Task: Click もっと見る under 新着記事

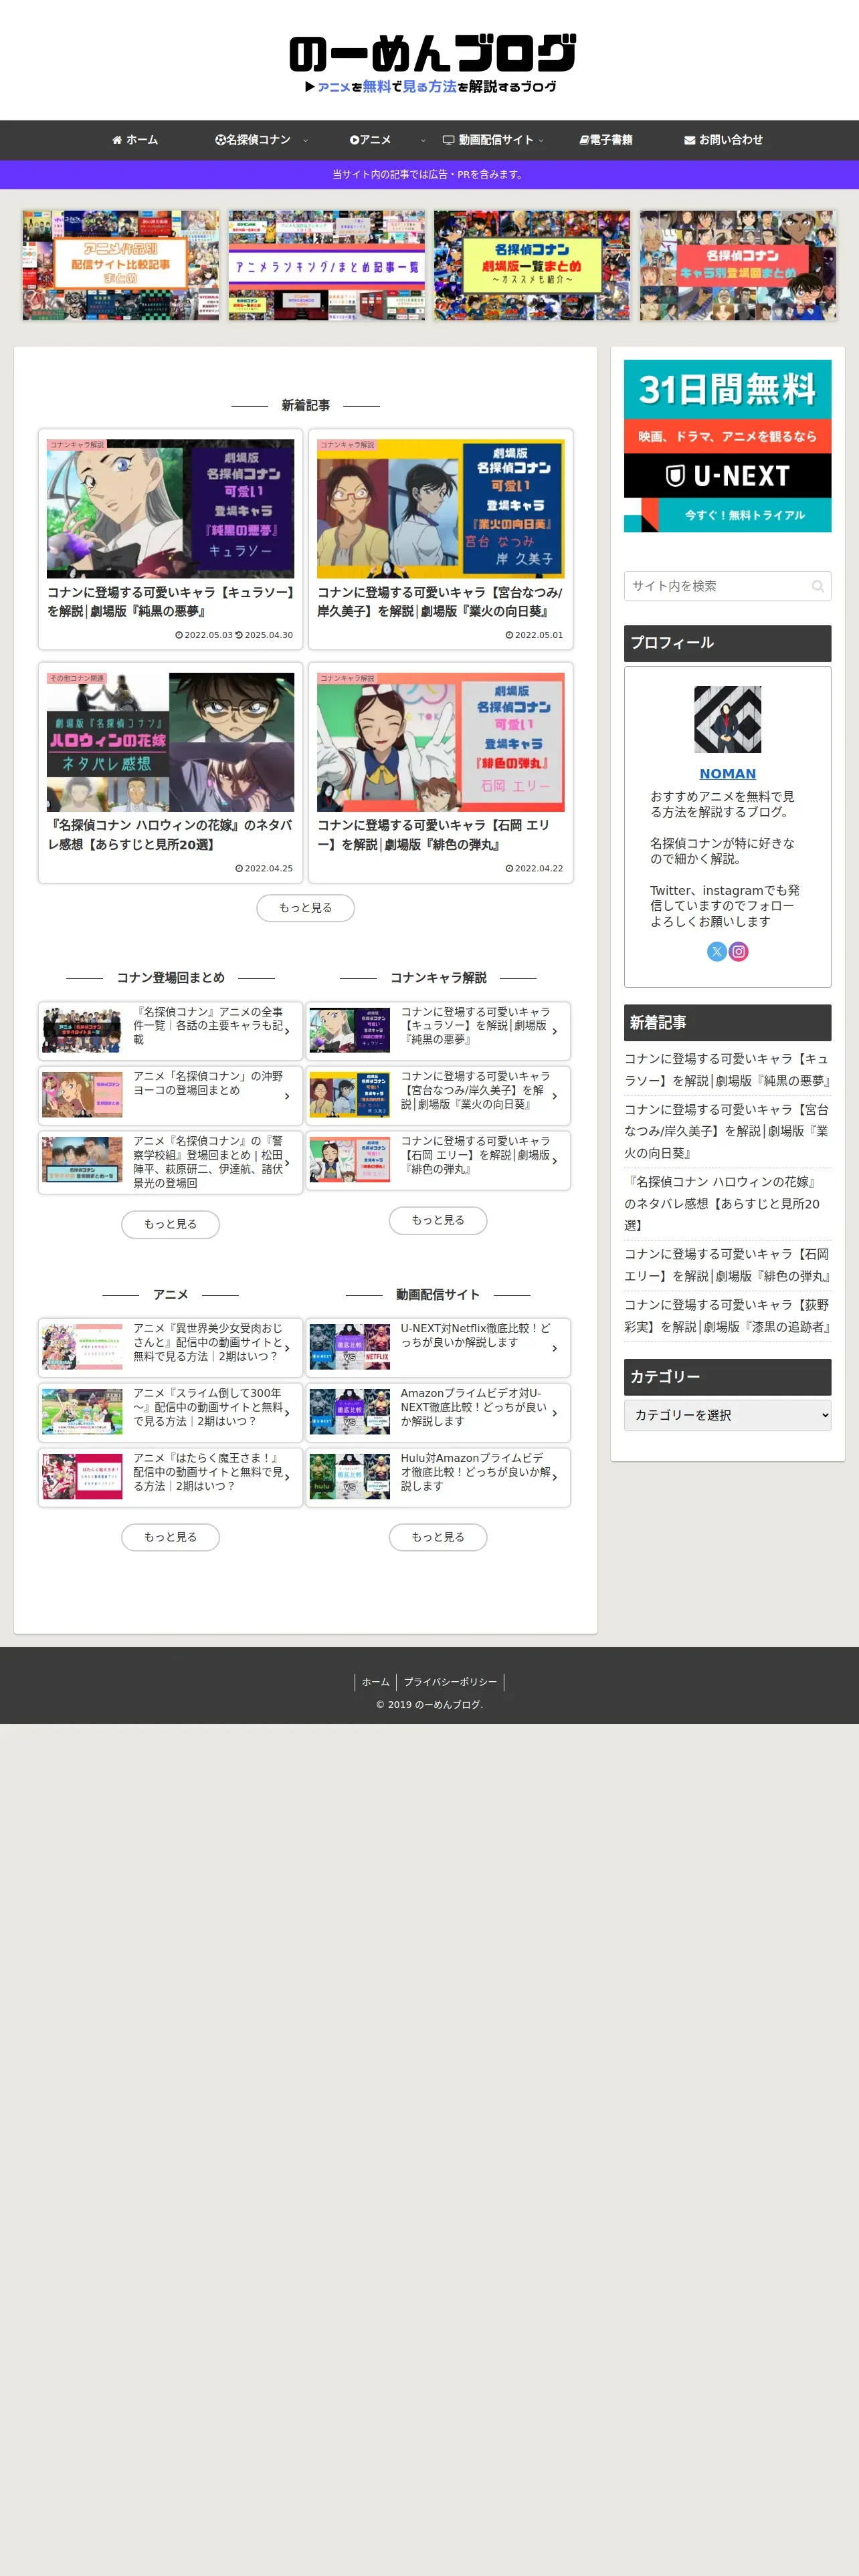Action: point(305,907)
